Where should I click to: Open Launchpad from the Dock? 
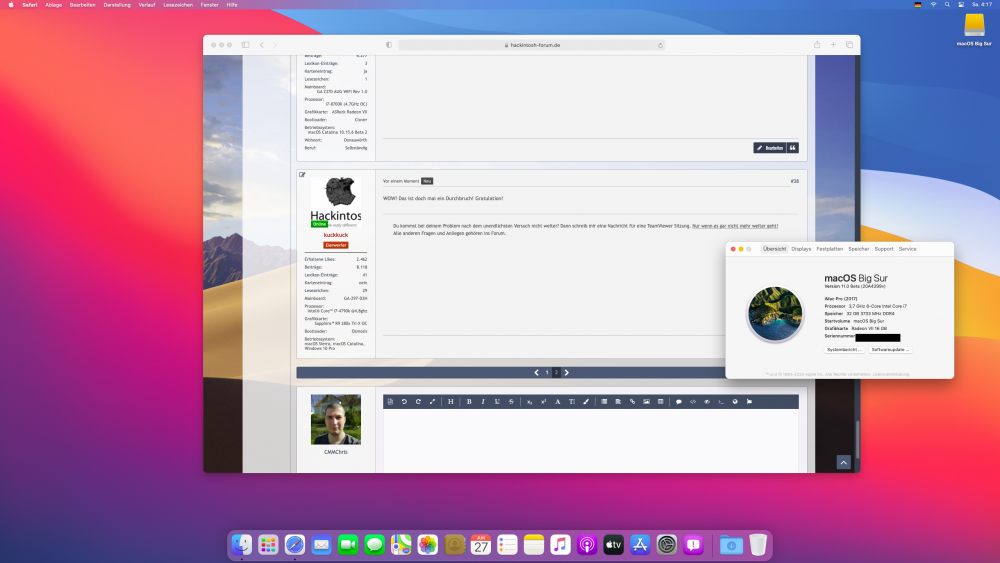tap(268, 545)
